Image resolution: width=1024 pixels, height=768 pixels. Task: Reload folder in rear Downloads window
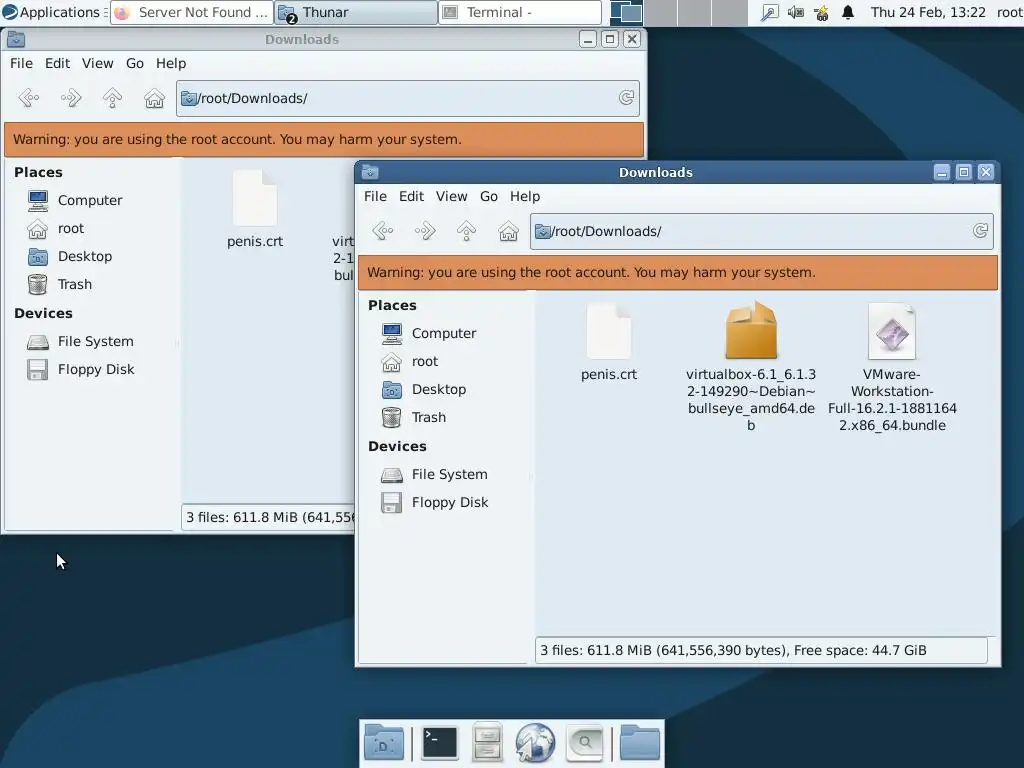click(626, 97)
